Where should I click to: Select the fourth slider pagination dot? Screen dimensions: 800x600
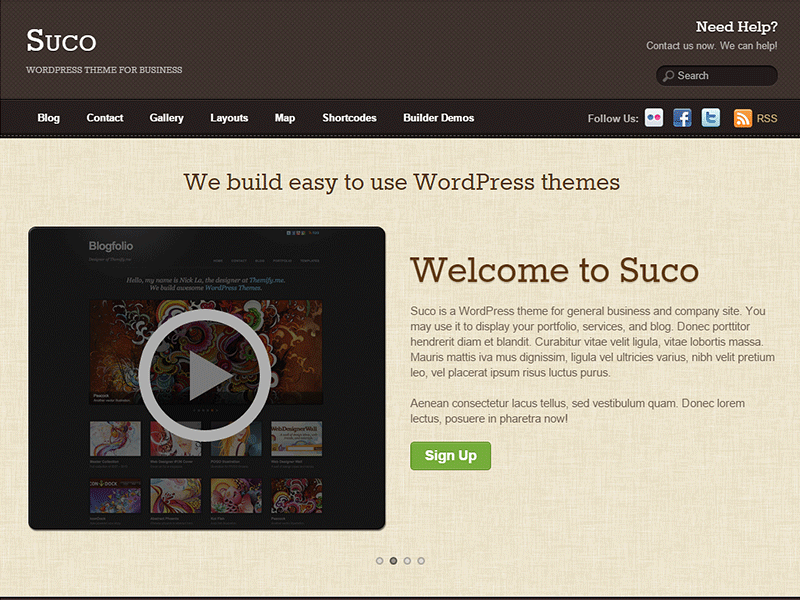pyautogui.click(x=421, y=561)
